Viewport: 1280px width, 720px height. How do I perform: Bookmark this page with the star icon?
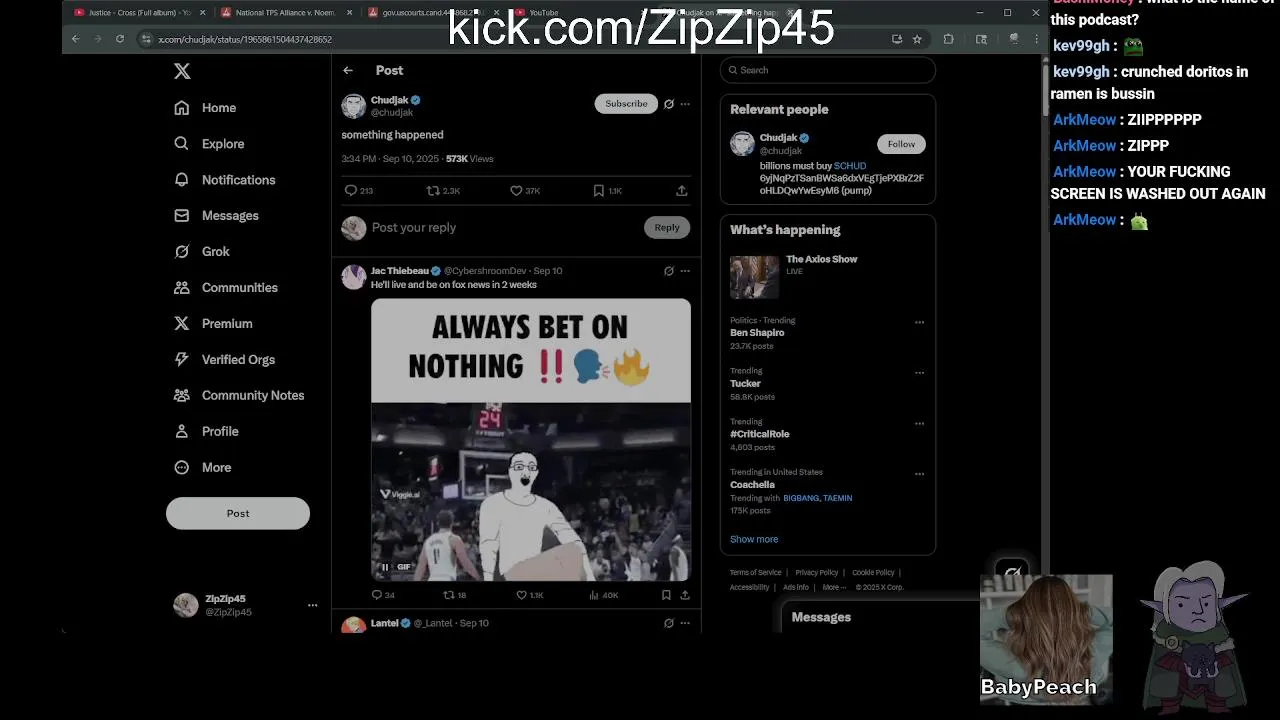(x=917, y=39)
